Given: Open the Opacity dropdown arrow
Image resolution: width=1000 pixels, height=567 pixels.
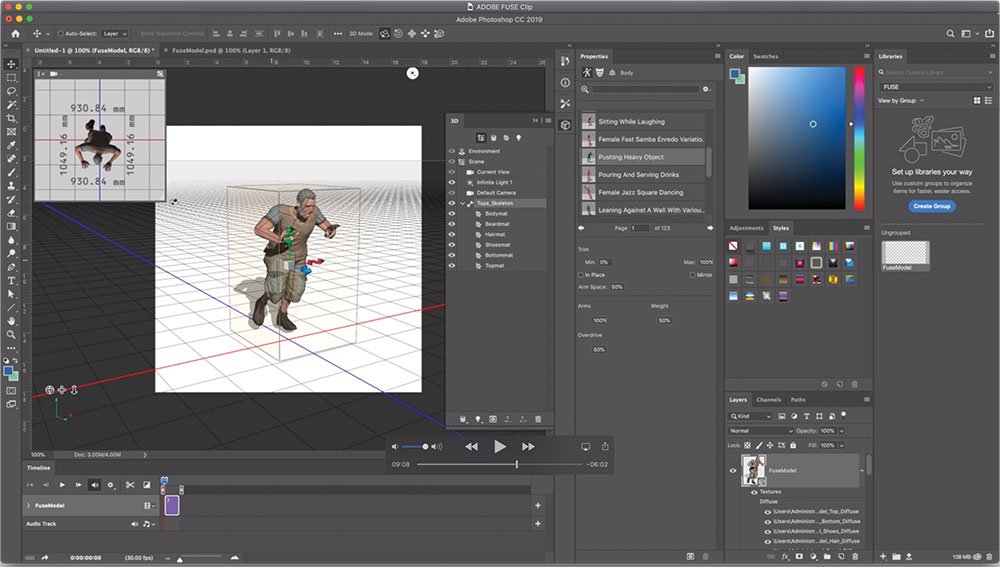Looking at the screenshot, I should tap(842, 431).
